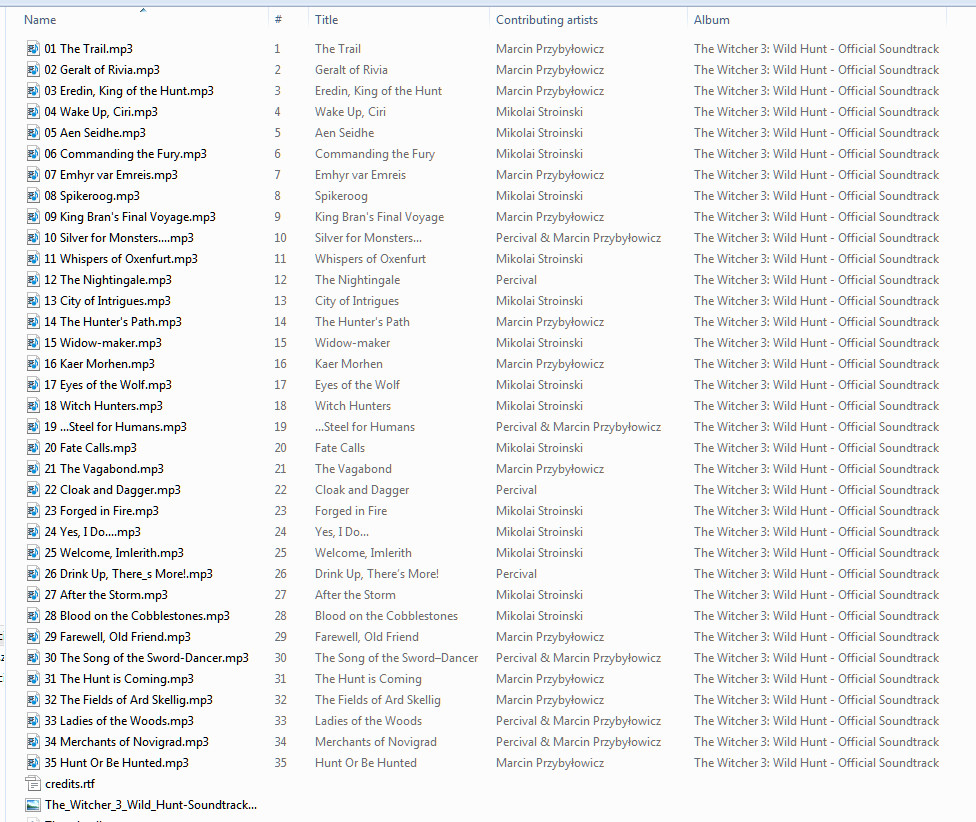
Task: Click the file name credits.rtf
Action: click(70, 784)
